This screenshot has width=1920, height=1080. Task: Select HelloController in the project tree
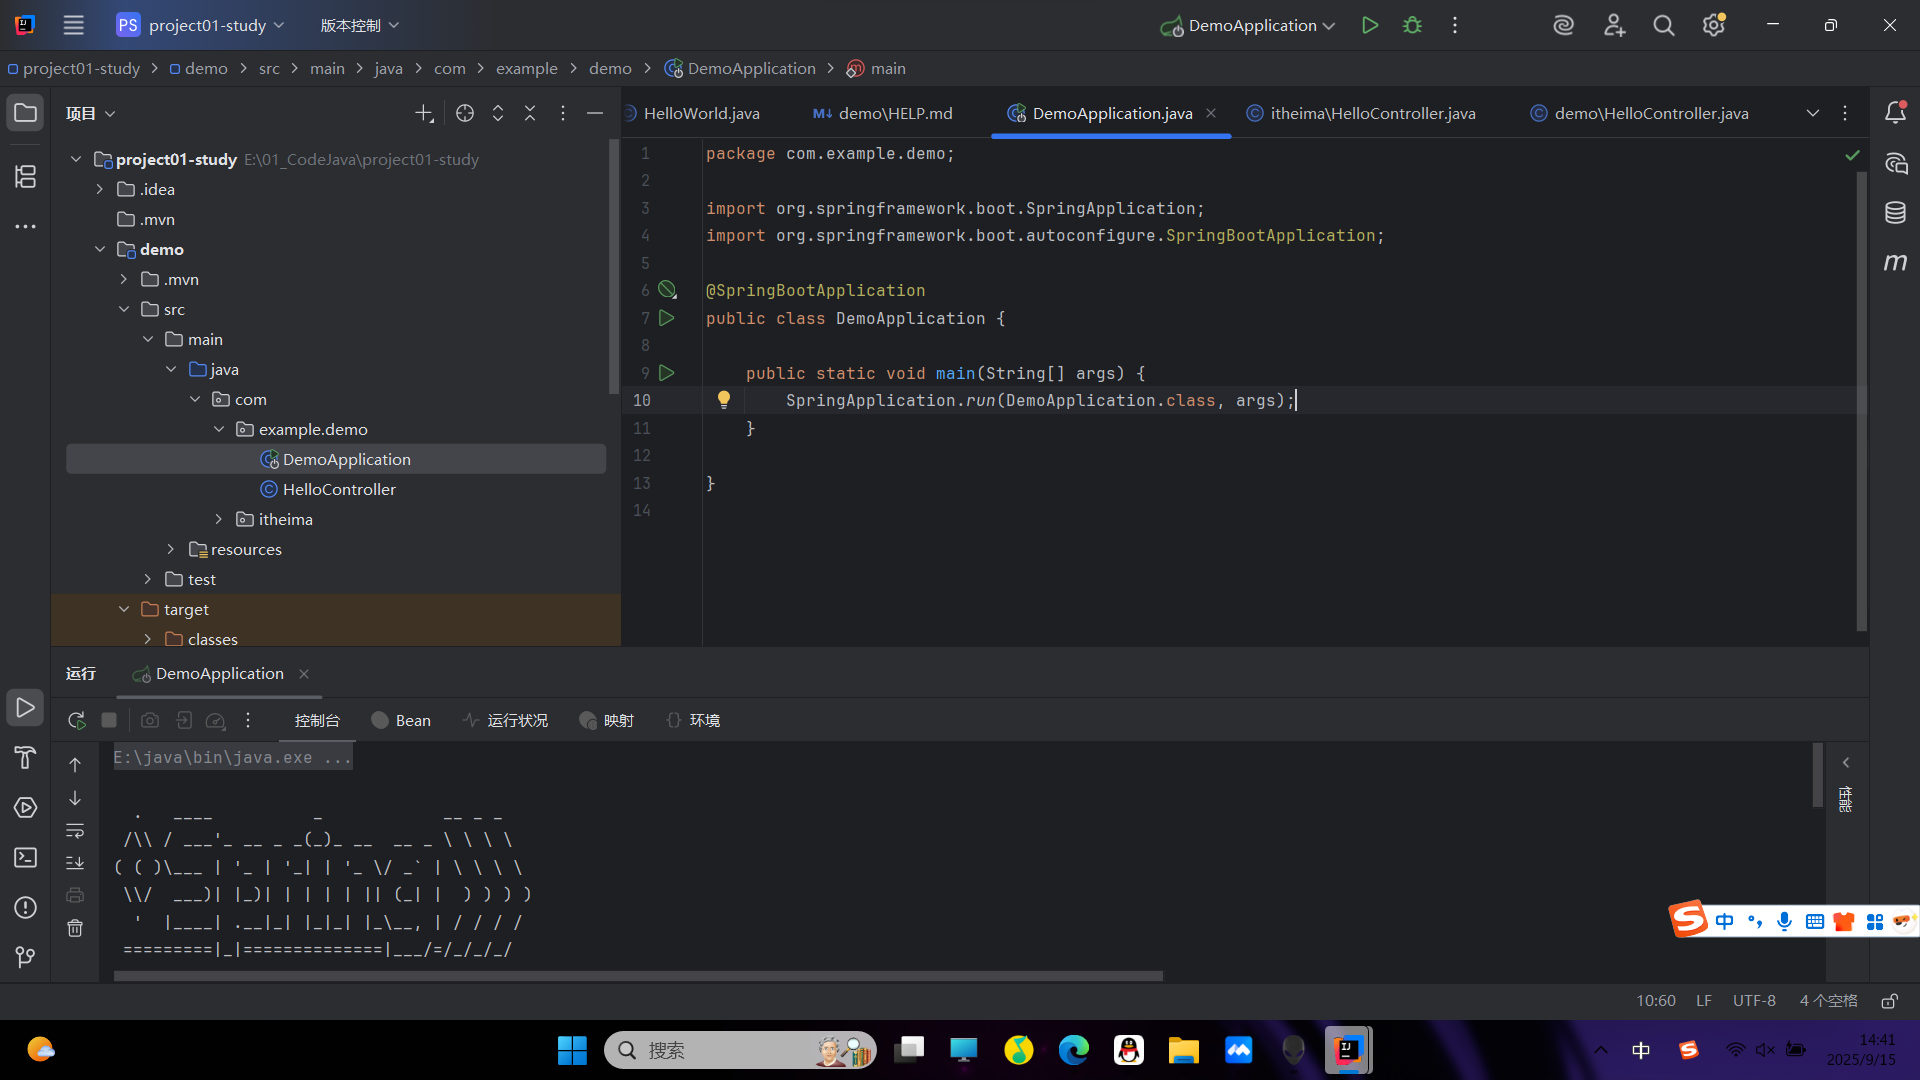click(x=339, y=489)
